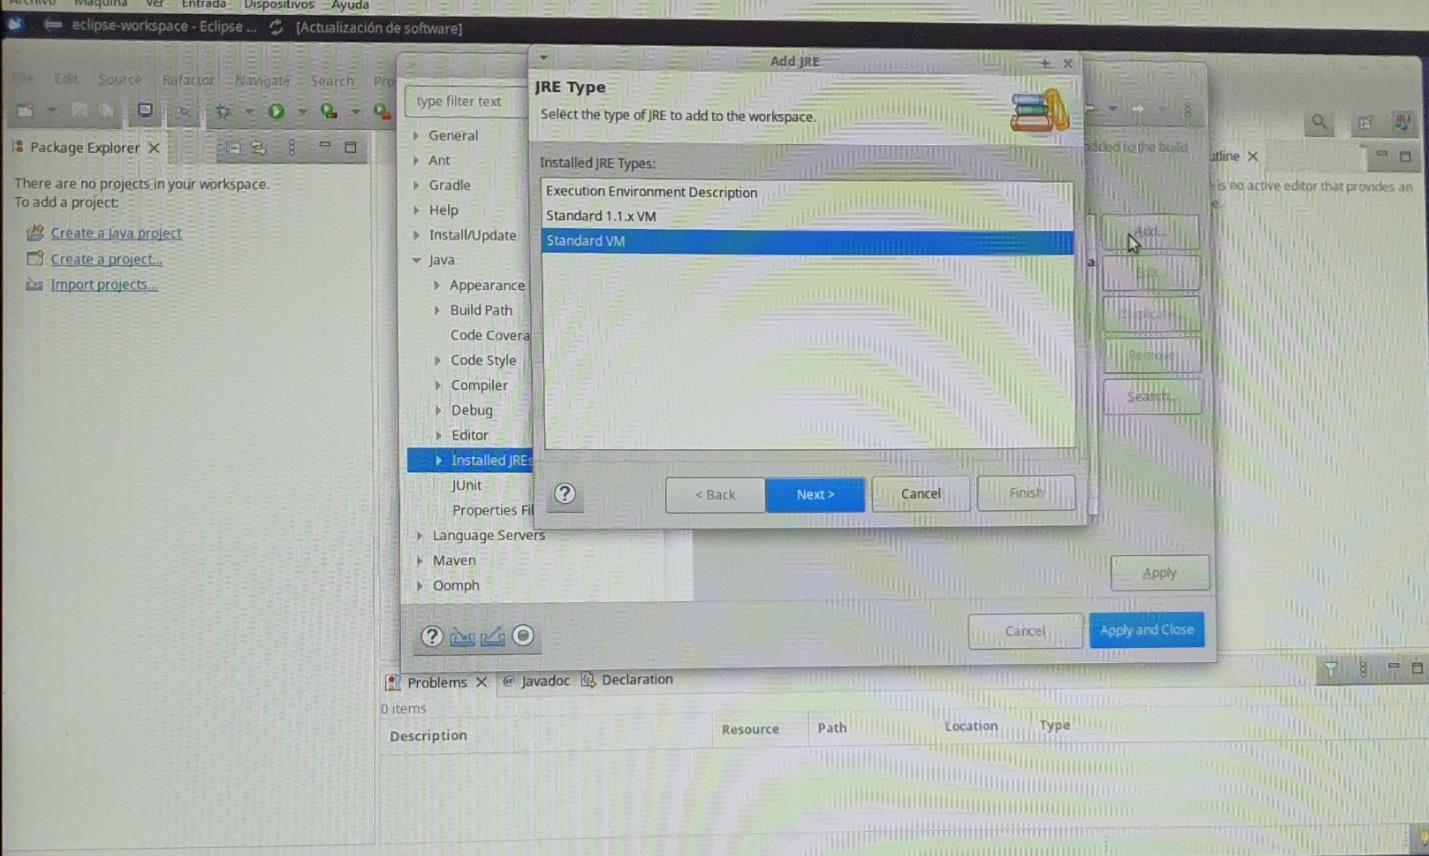Click the Import preferences icon

(462, 636)
